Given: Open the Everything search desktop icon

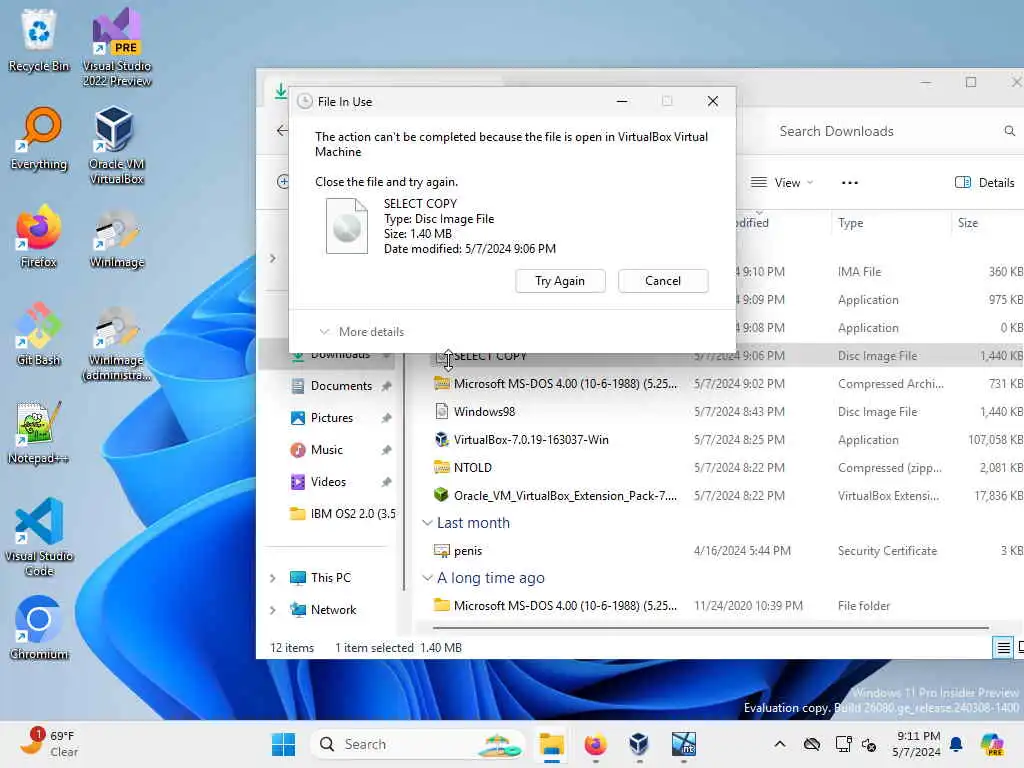Looking at the screenshot, I should (39, 138).
